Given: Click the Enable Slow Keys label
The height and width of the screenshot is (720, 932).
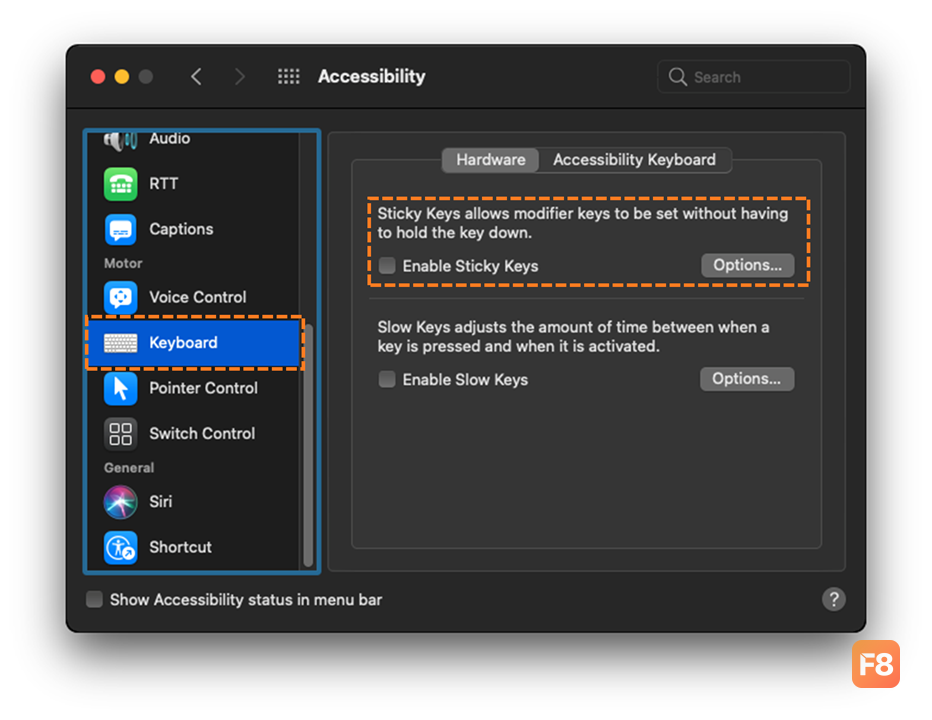Looking at the screenshot, I should pyautogui.click(x=465, y=379).
